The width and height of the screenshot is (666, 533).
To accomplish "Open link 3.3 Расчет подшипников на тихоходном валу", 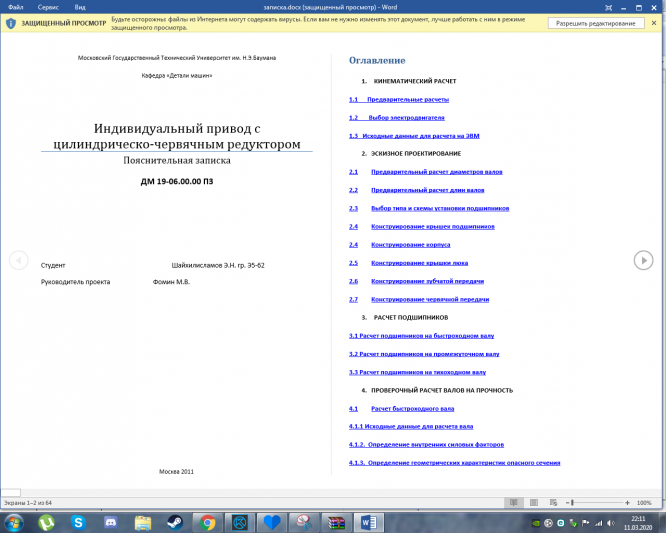I will (418, 372).
